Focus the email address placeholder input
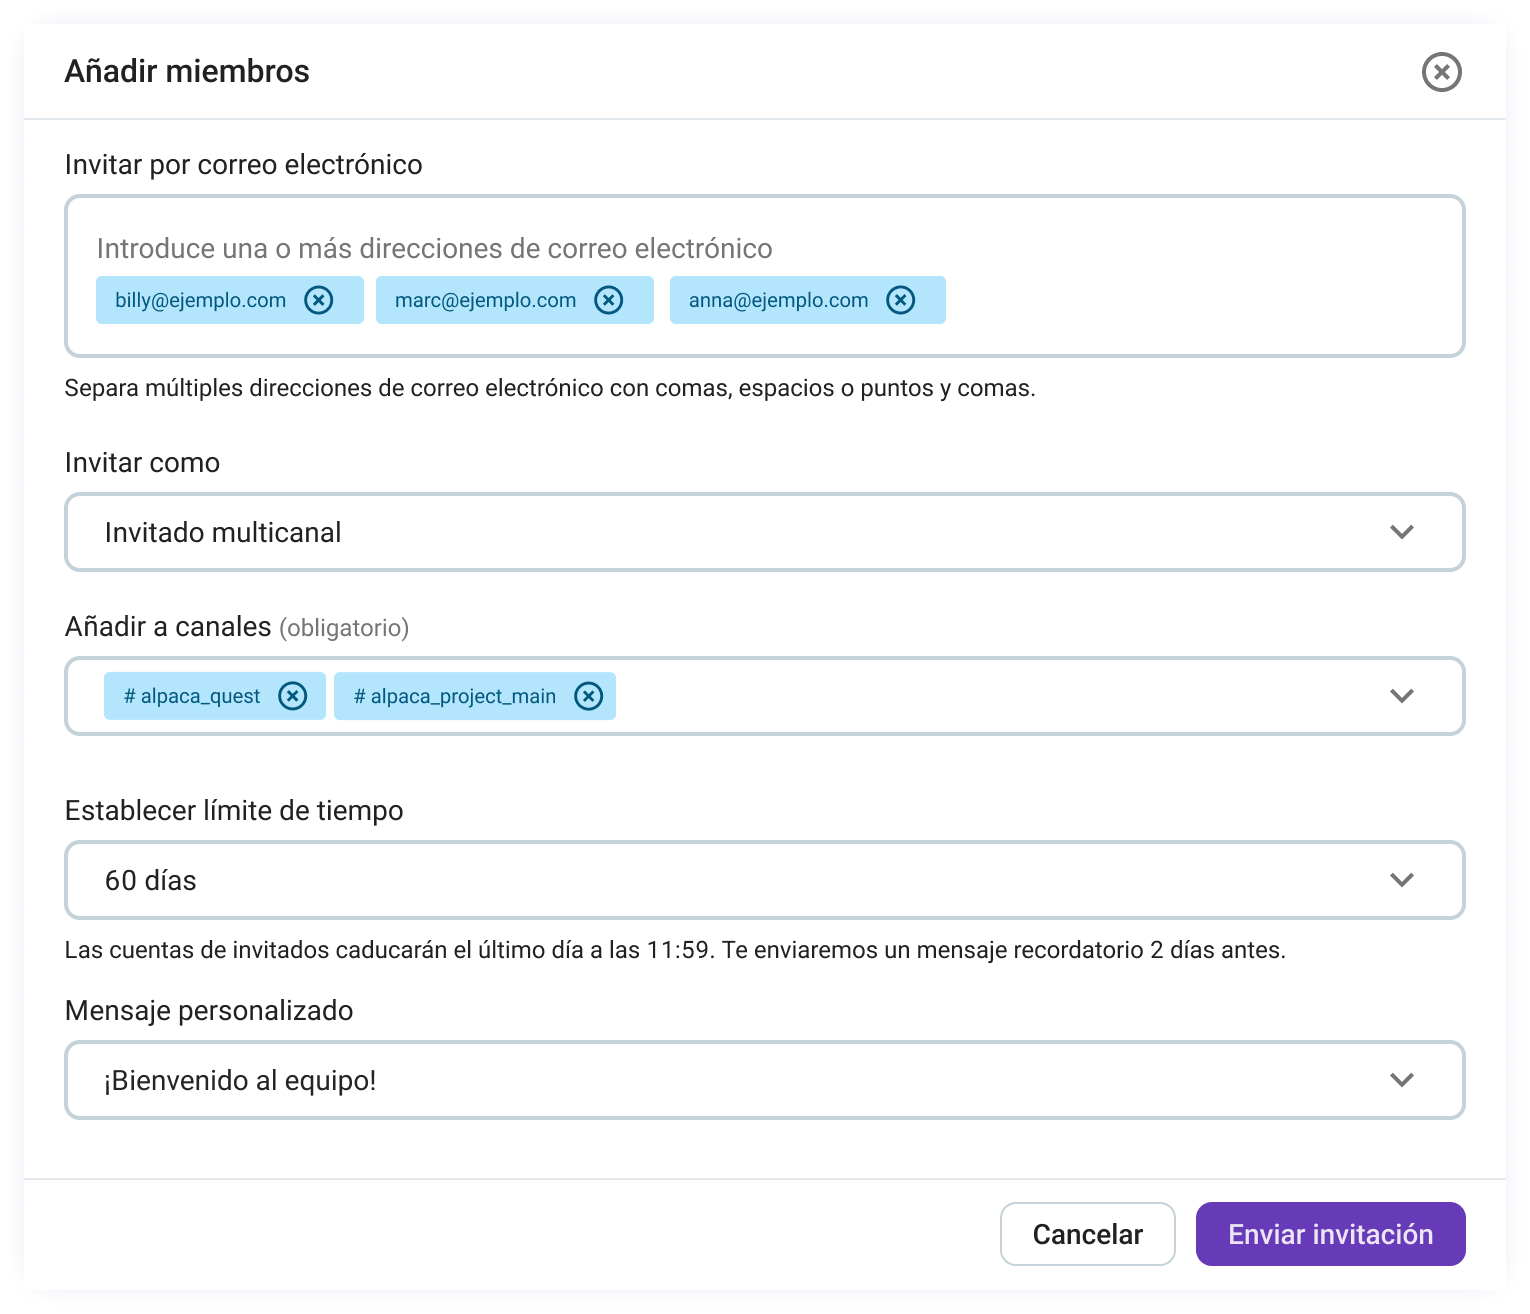1530x1314 pixels. pyautogui.click(x=434, y=248)
